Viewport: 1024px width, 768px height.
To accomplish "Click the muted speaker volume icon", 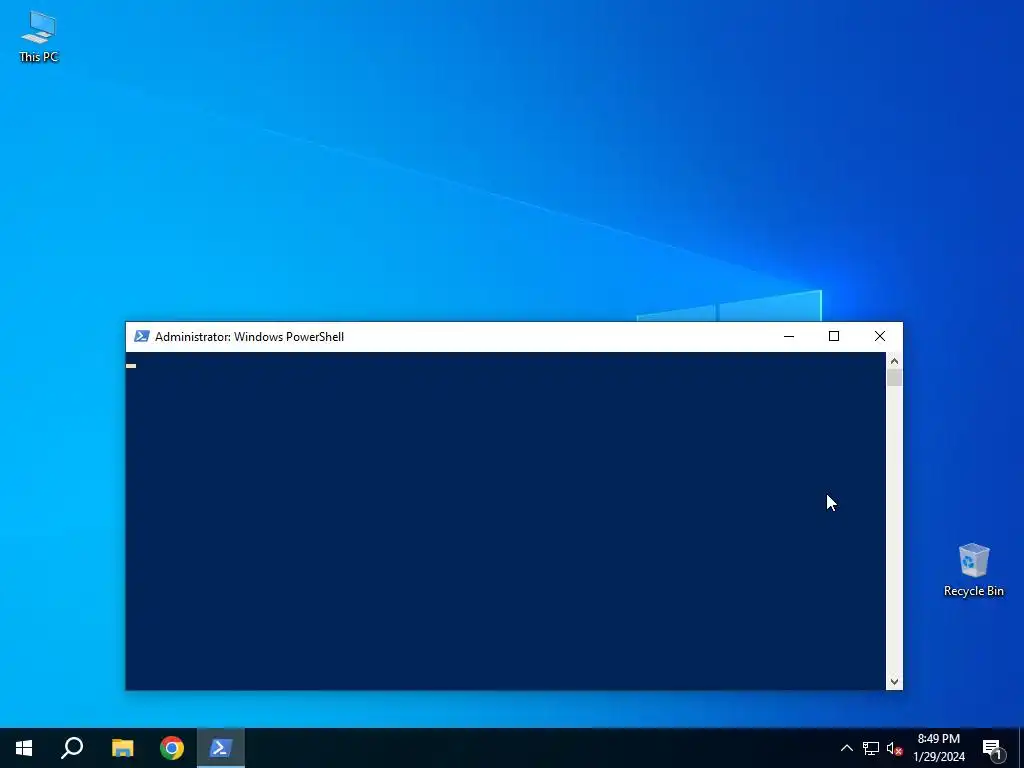I will pos(894,748).
